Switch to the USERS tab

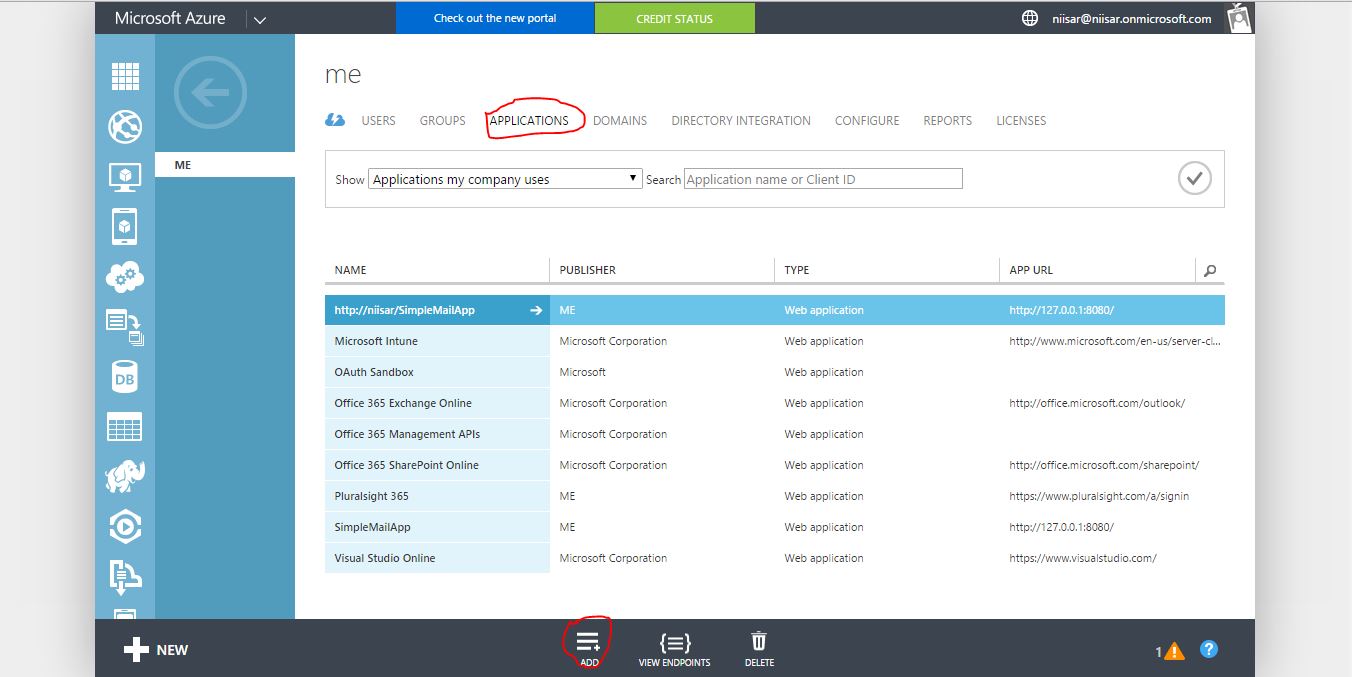point(378,120)
